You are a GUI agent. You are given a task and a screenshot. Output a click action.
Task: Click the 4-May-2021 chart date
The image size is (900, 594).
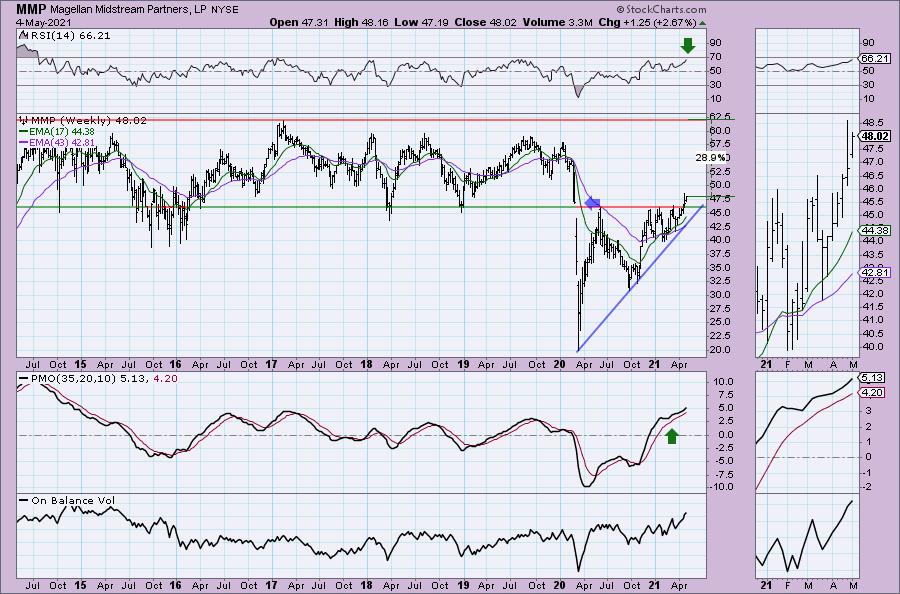tap(44, 22)
